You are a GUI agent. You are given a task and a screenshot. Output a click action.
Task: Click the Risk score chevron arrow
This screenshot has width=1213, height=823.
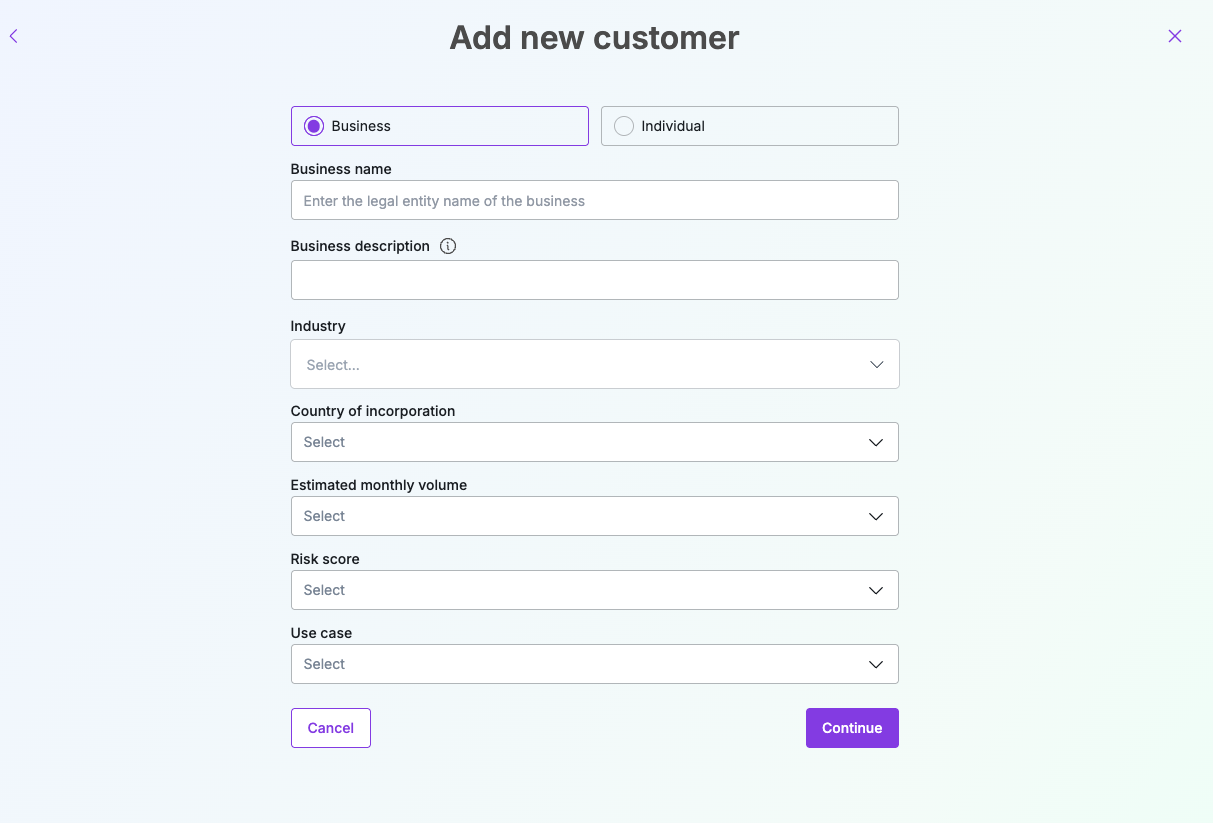point(876,590)
